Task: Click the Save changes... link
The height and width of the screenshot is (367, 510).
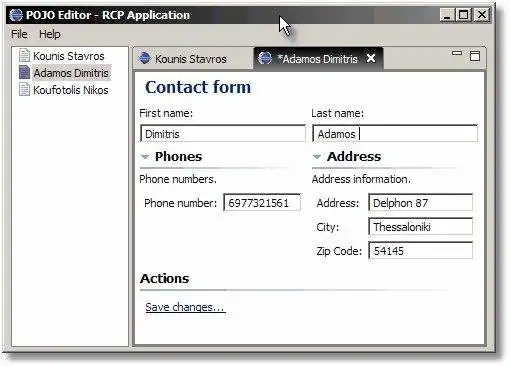Action: [185, 307]
